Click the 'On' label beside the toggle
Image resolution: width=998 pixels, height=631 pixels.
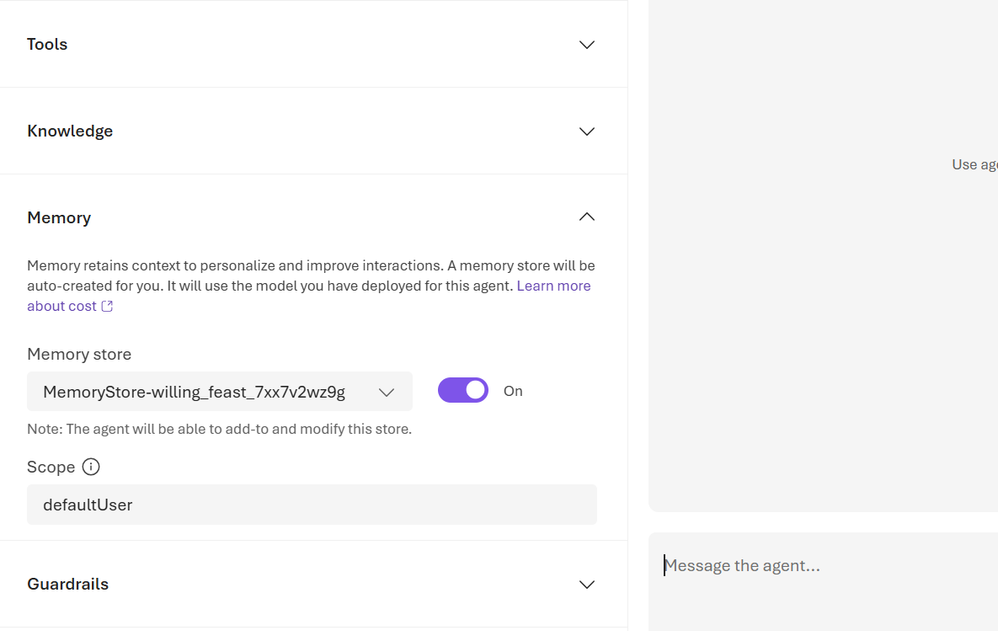[x=513, y=391]
